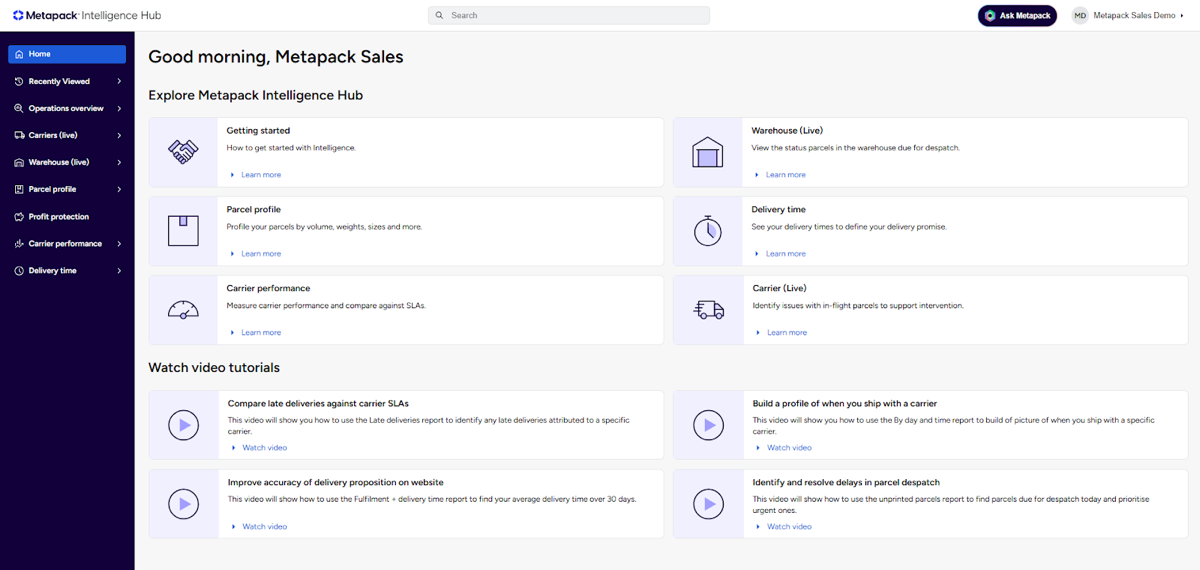This screenshot has width=1200, height=570.
Task: Click the search magnifier icon
Action: coord(440,15)
